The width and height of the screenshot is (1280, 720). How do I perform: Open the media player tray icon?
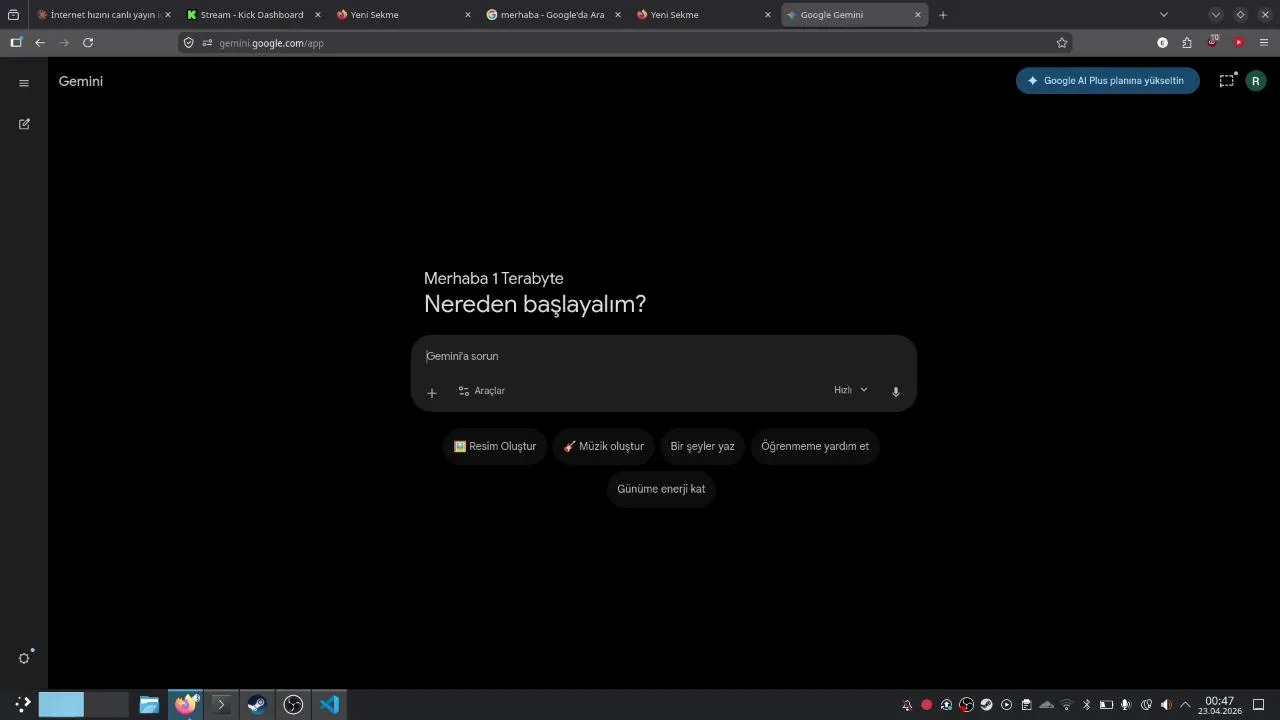pyautogui.click(x=1007, y=705)
